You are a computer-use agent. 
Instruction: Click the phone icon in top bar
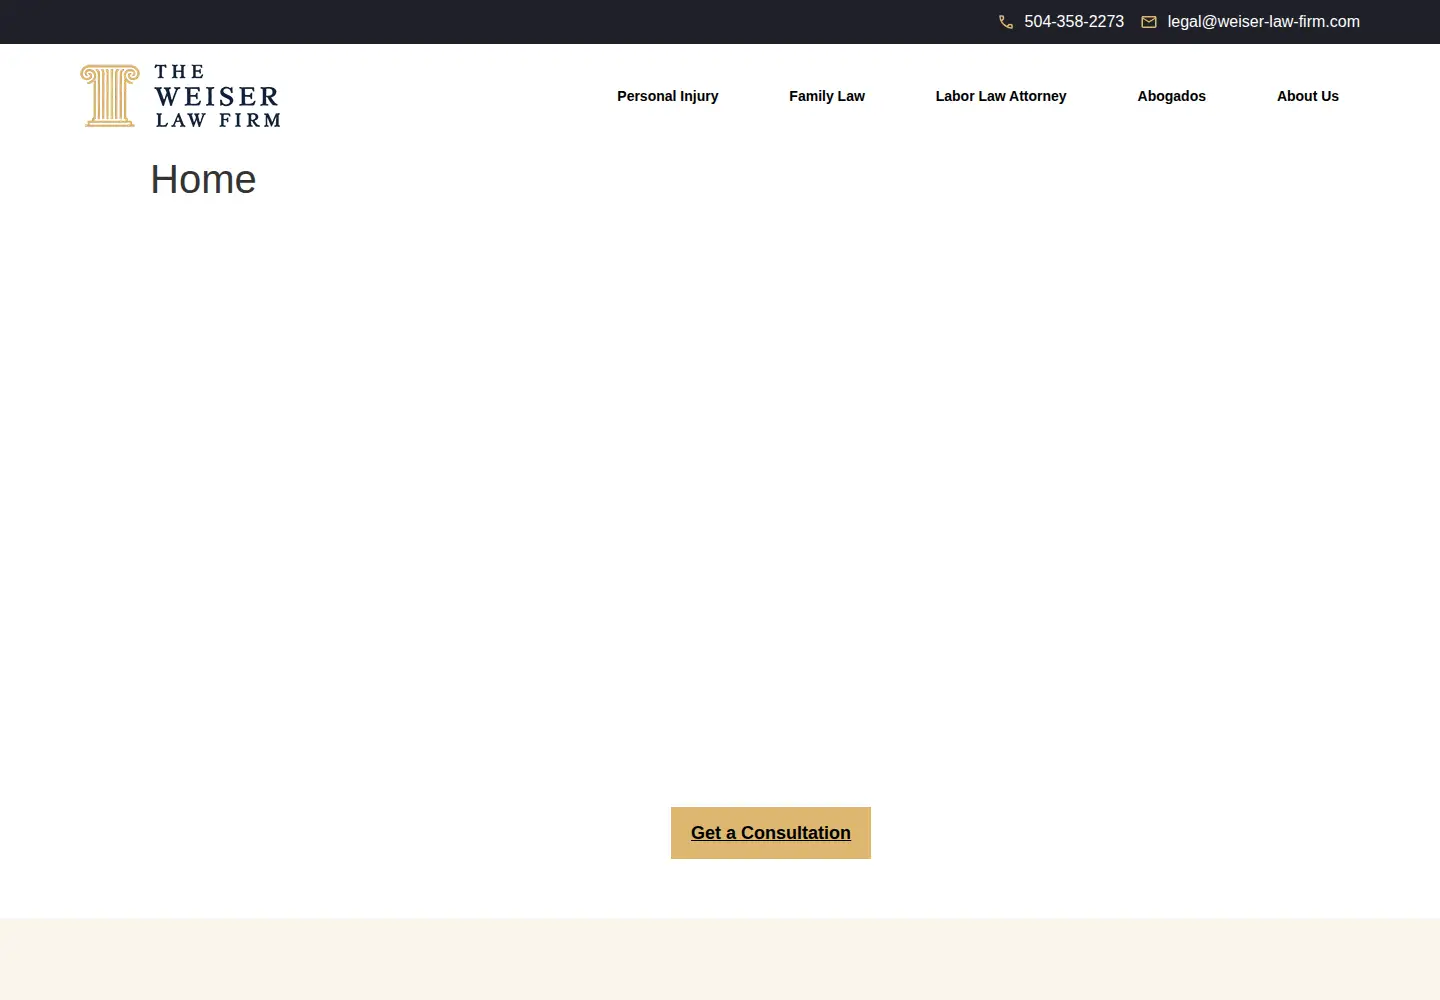coord(1006,22)
